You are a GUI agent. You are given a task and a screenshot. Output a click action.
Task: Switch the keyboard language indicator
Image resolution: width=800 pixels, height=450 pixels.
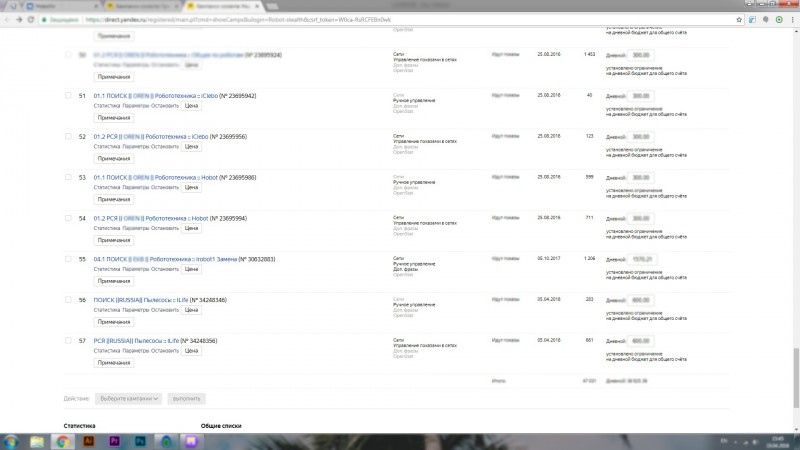[x=723, y=441]
